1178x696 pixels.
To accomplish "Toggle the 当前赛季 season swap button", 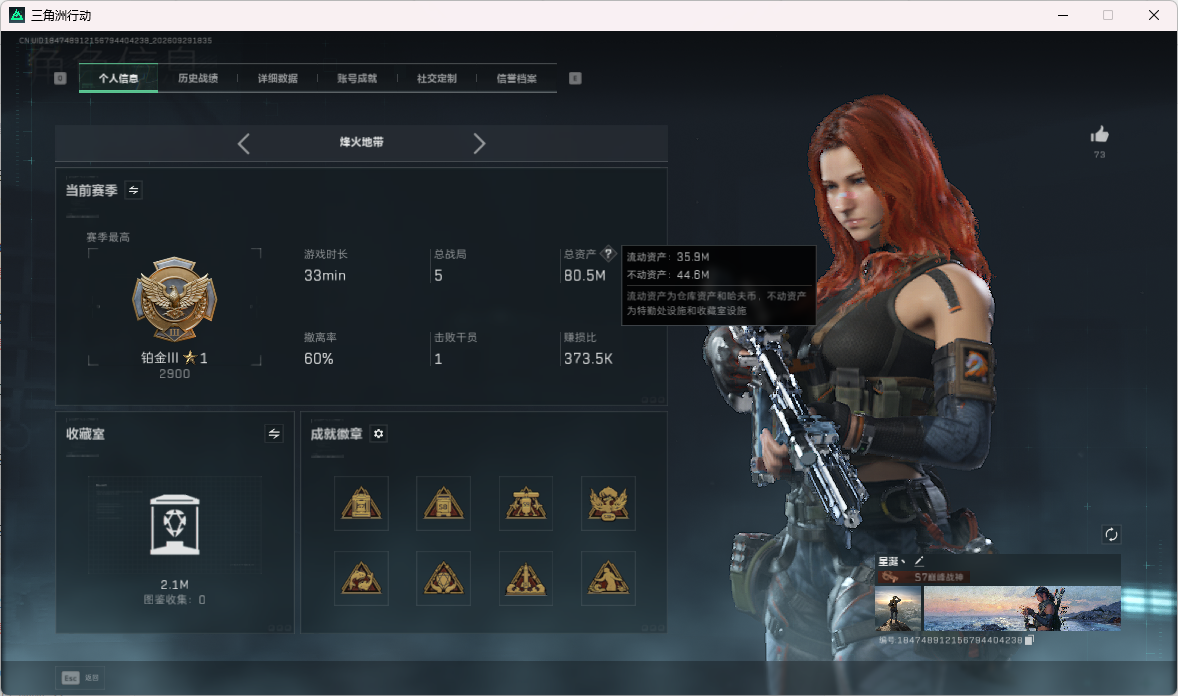I will click(x=134, y=190).
